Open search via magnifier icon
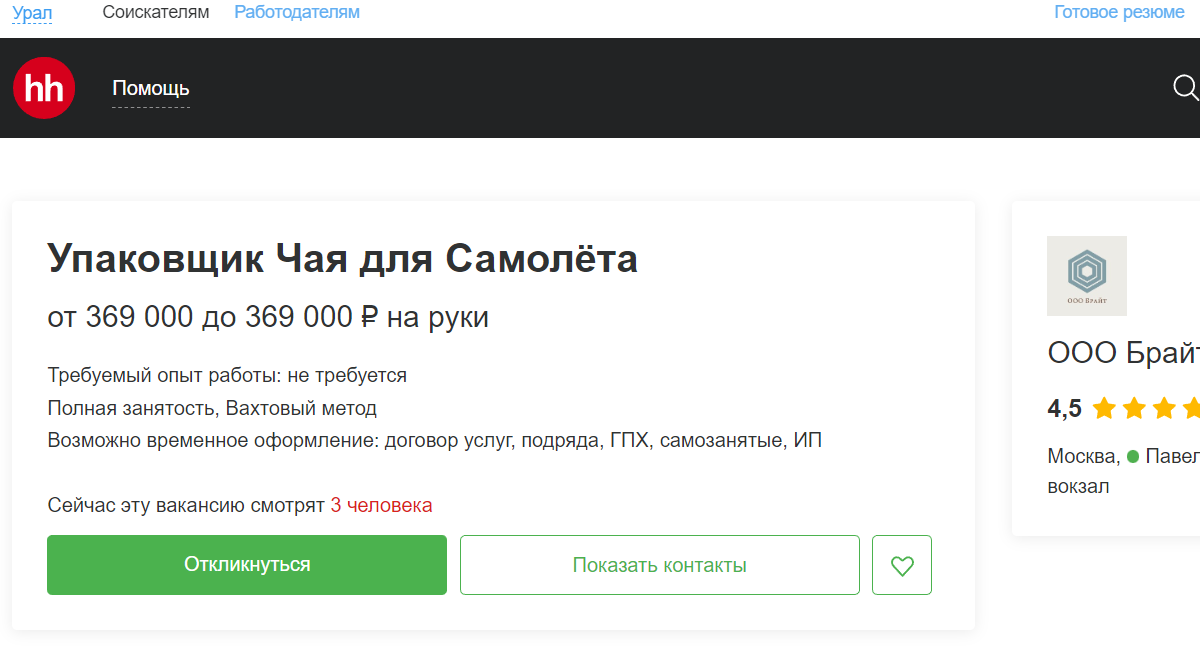Viewport: 1200px width, 653px height. point(1186,88)
